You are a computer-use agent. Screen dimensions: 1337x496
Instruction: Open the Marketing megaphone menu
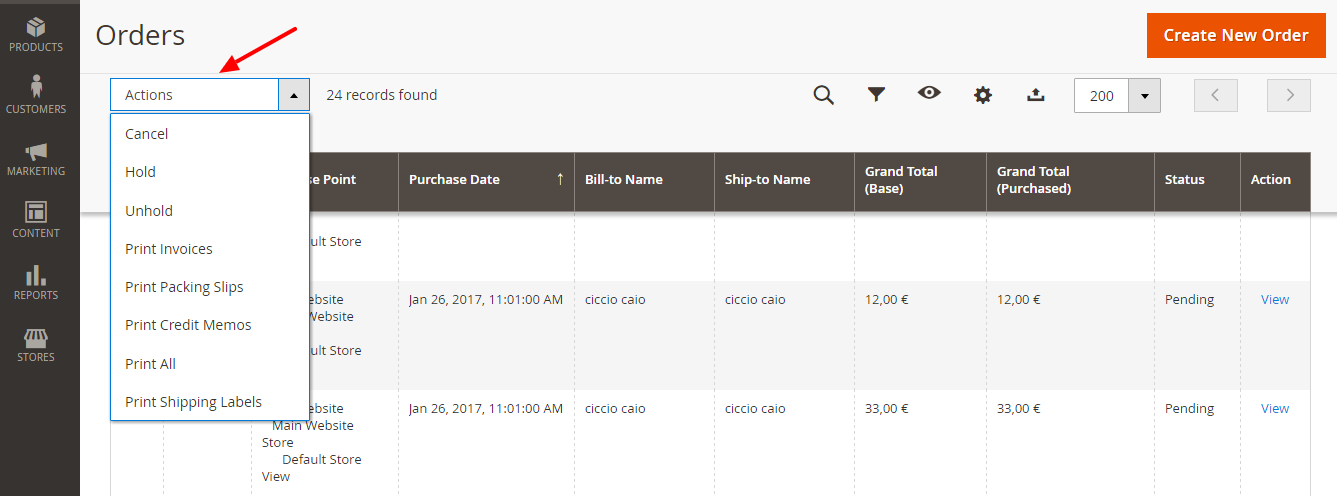pyautogui.click(x=36, y=157)
